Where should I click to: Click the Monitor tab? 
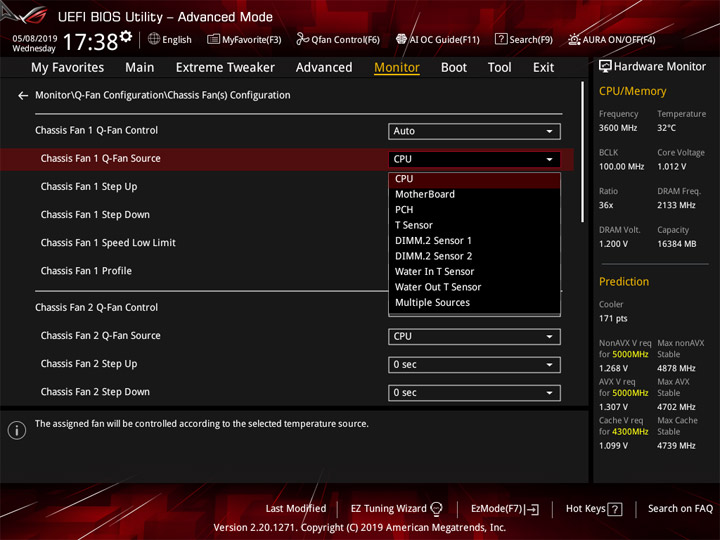(x=397, y=68)
